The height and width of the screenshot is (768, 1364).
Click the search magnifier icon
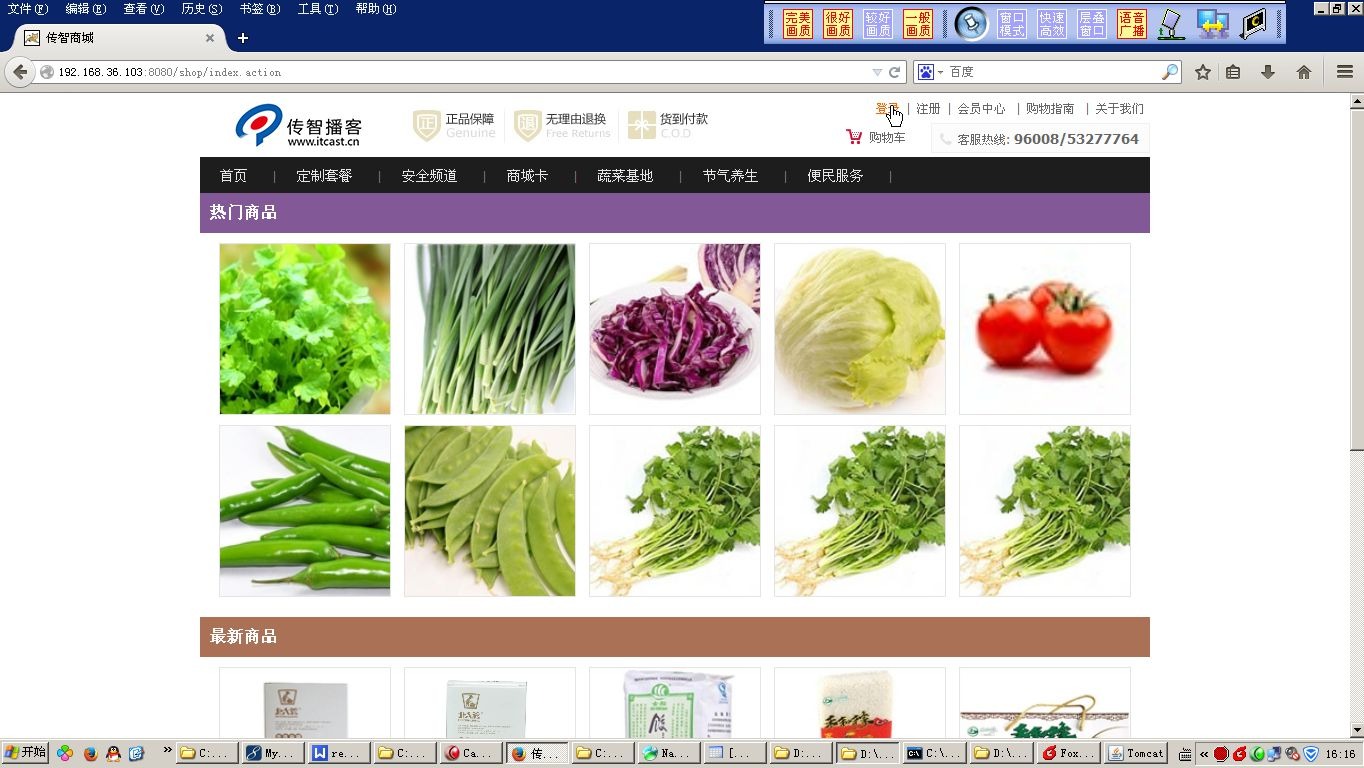(x=1170, y=72)
